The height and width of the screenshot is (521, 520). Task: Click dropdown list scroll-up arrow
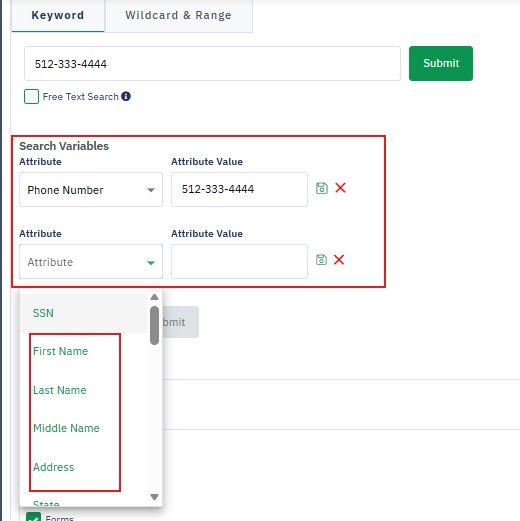click(154, 297)
